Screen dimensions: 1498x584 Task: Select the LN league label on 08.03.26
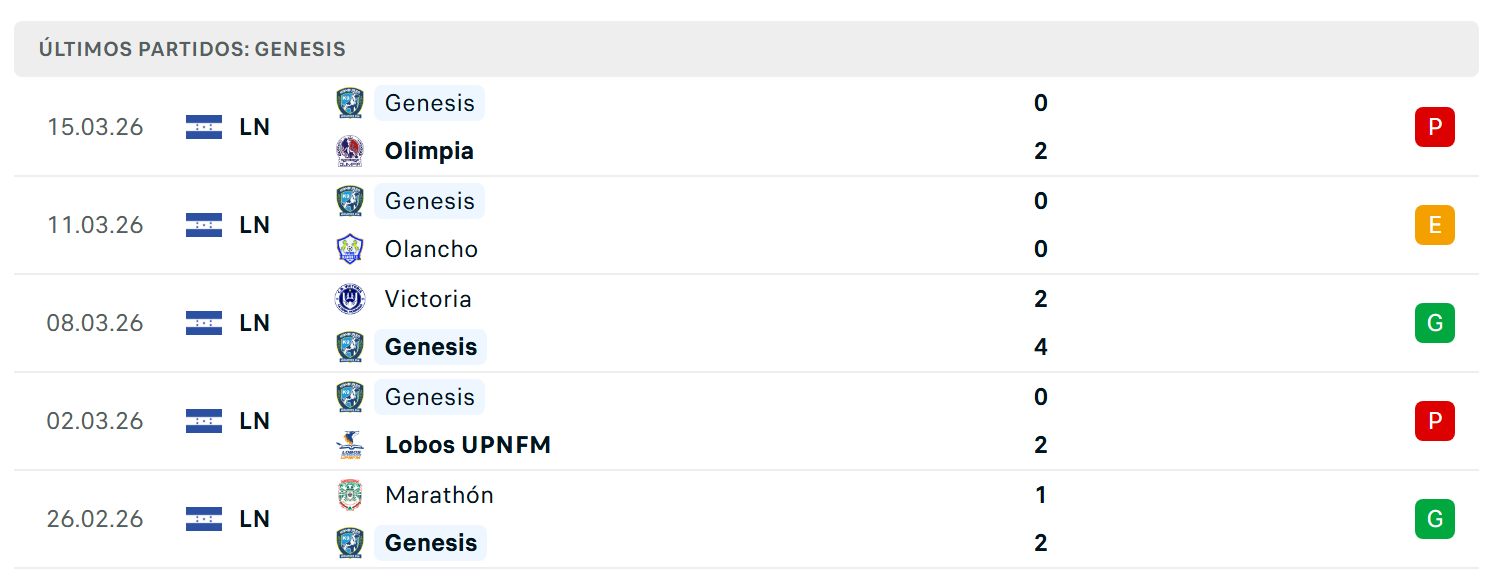(255, 323)
